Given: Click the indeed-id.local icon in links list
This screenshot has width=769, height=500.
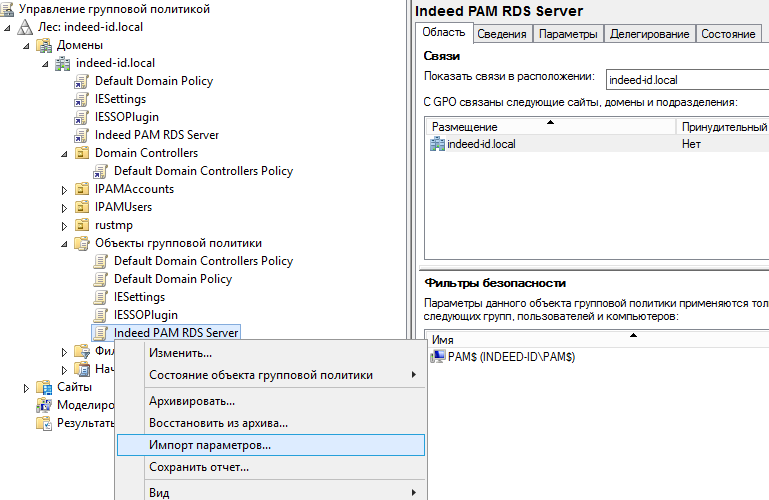Looking at the screenshot, I should pos(437,144).
